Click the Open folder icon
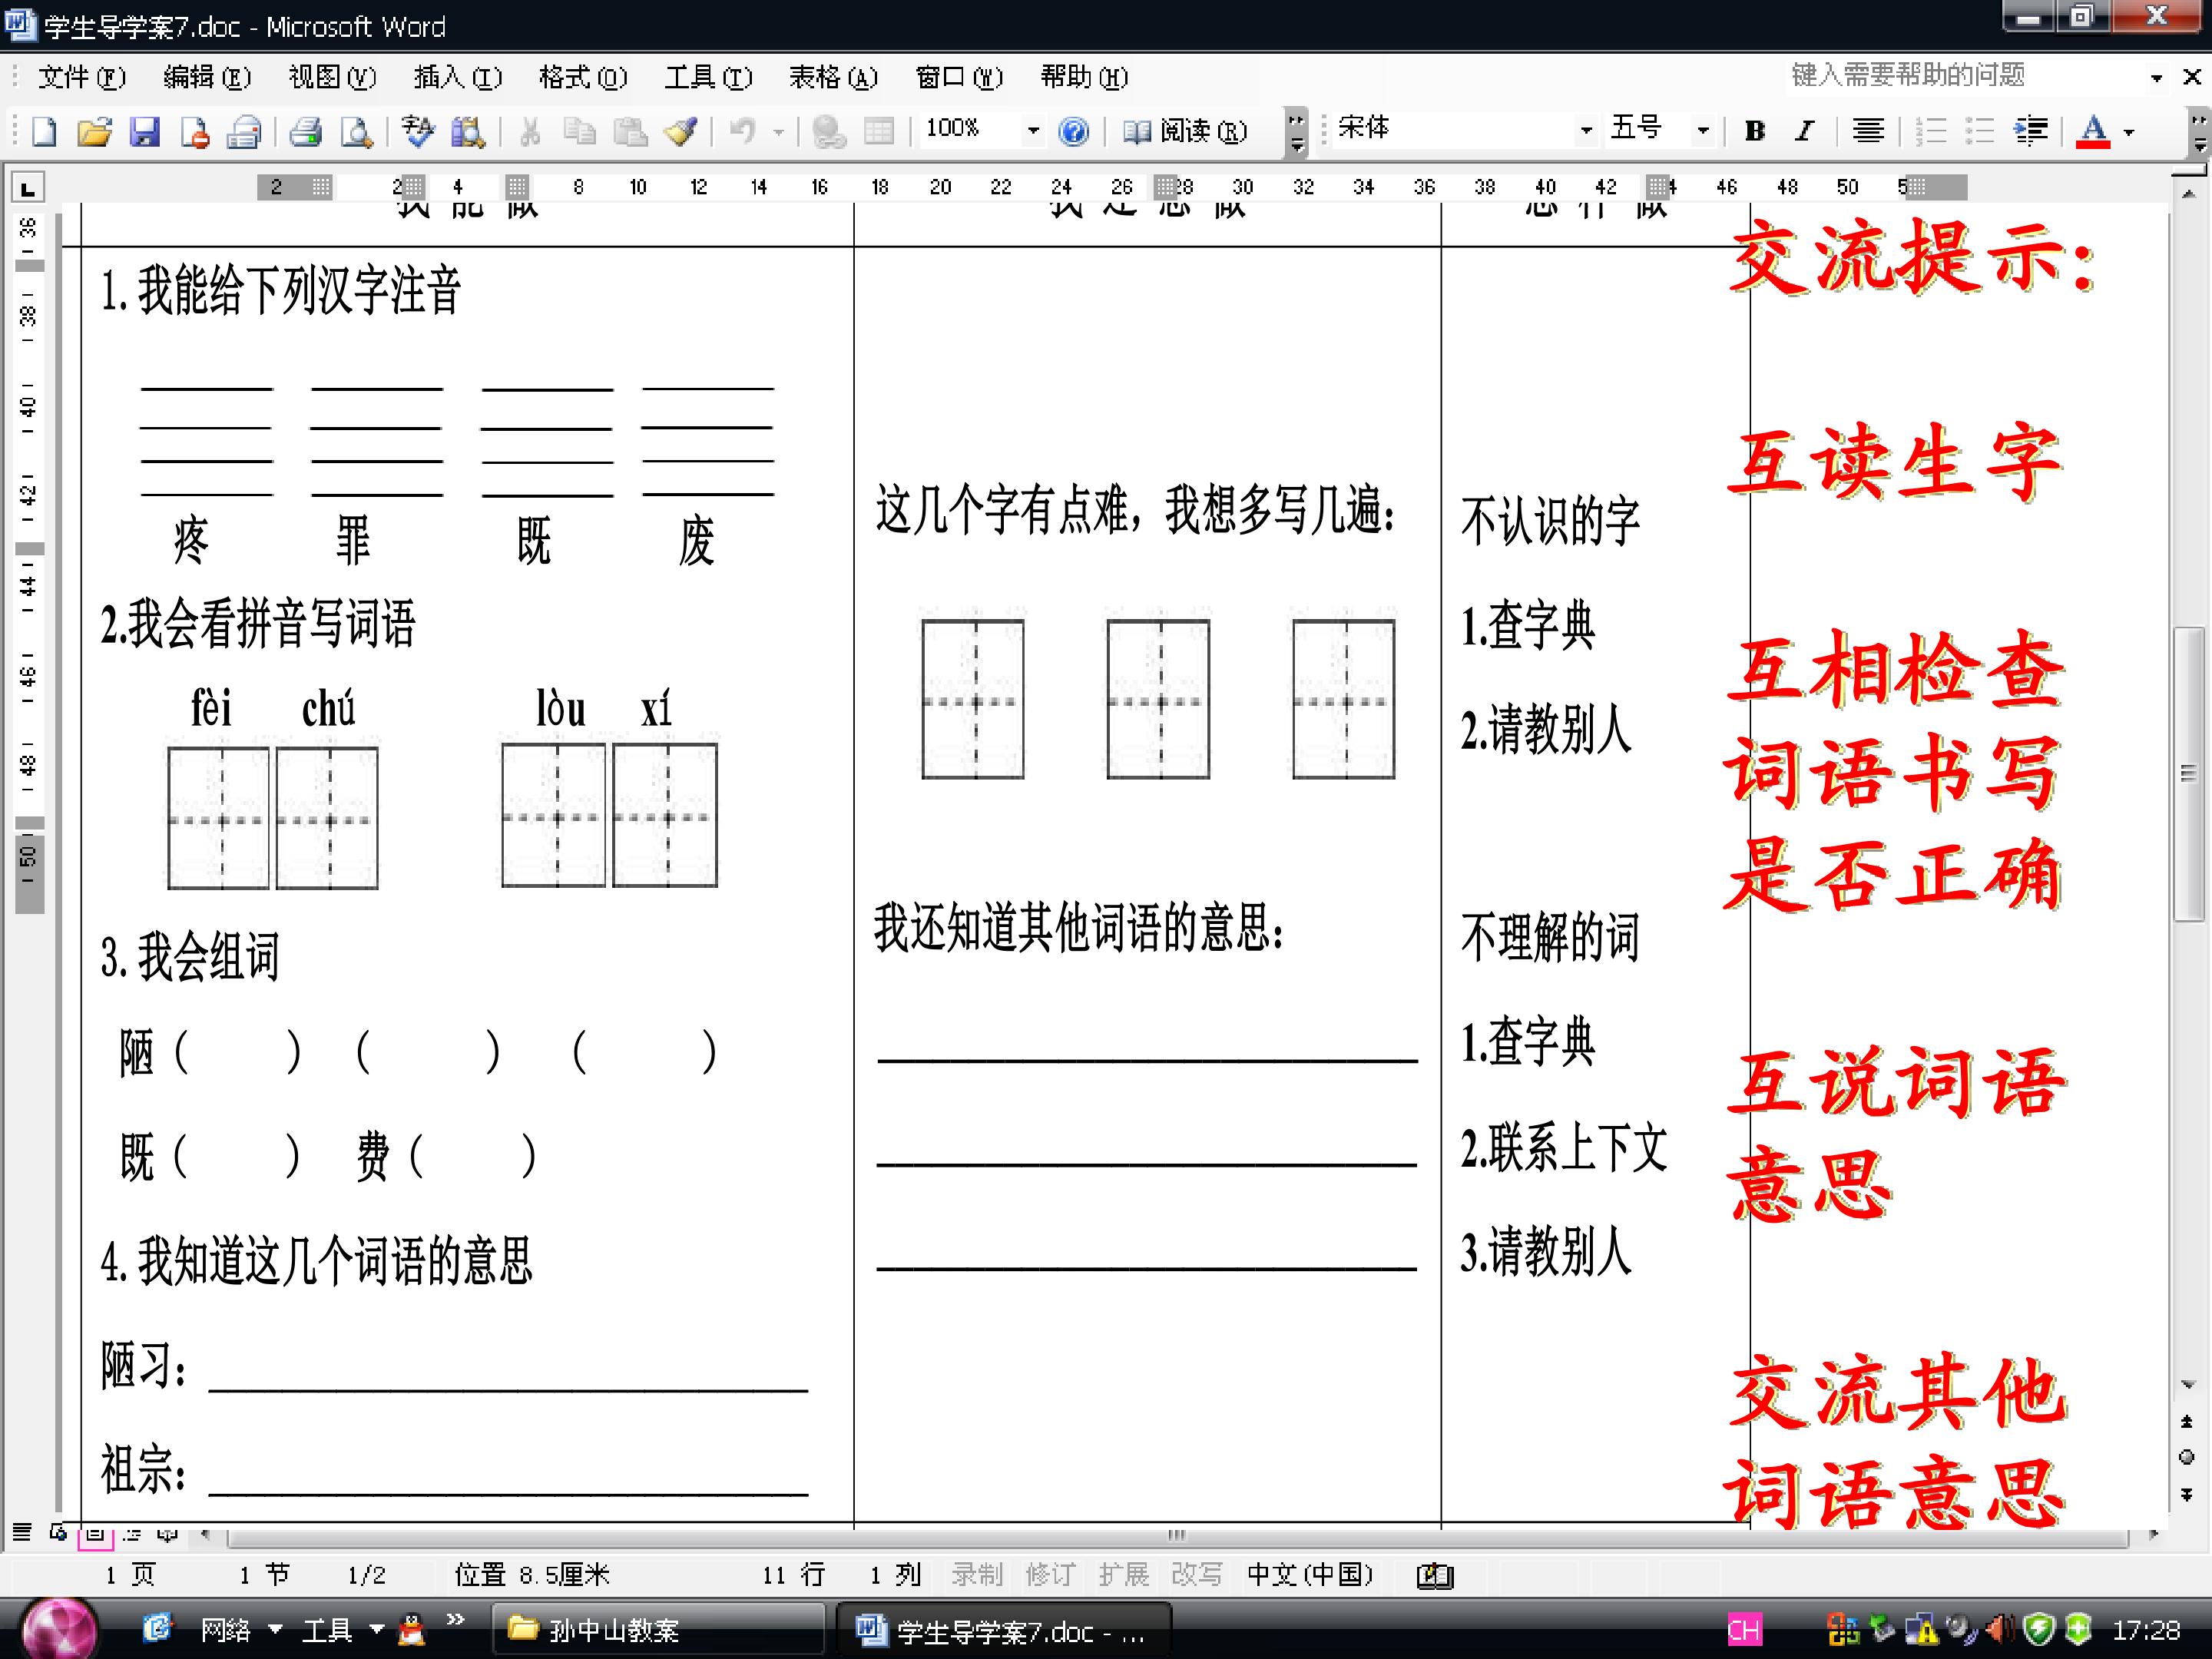 94,131
